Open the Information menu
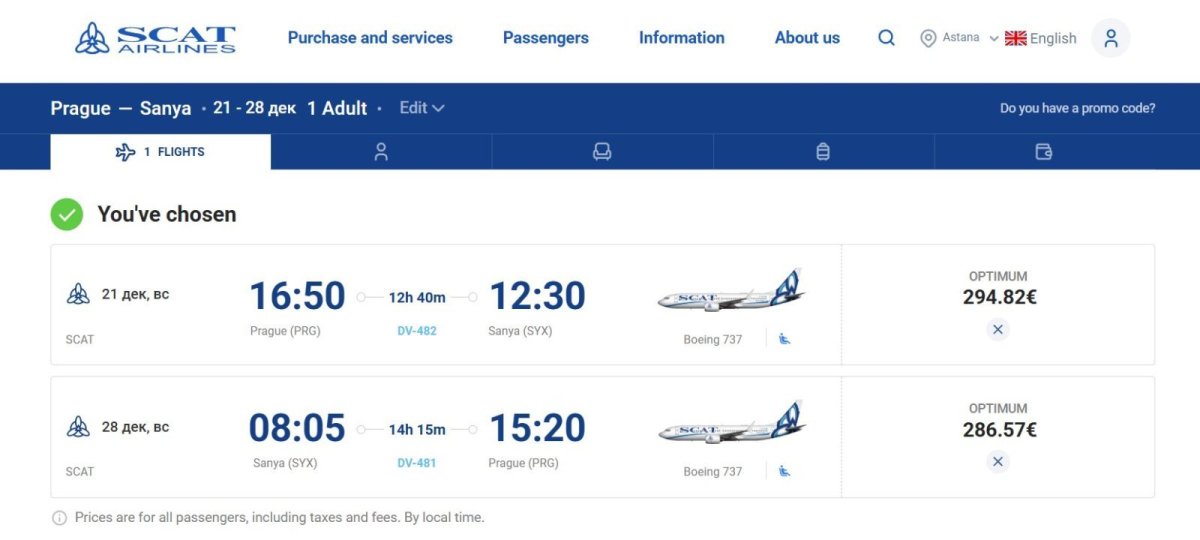Screen dimensions: 1200x540 [x=681, y=38]
